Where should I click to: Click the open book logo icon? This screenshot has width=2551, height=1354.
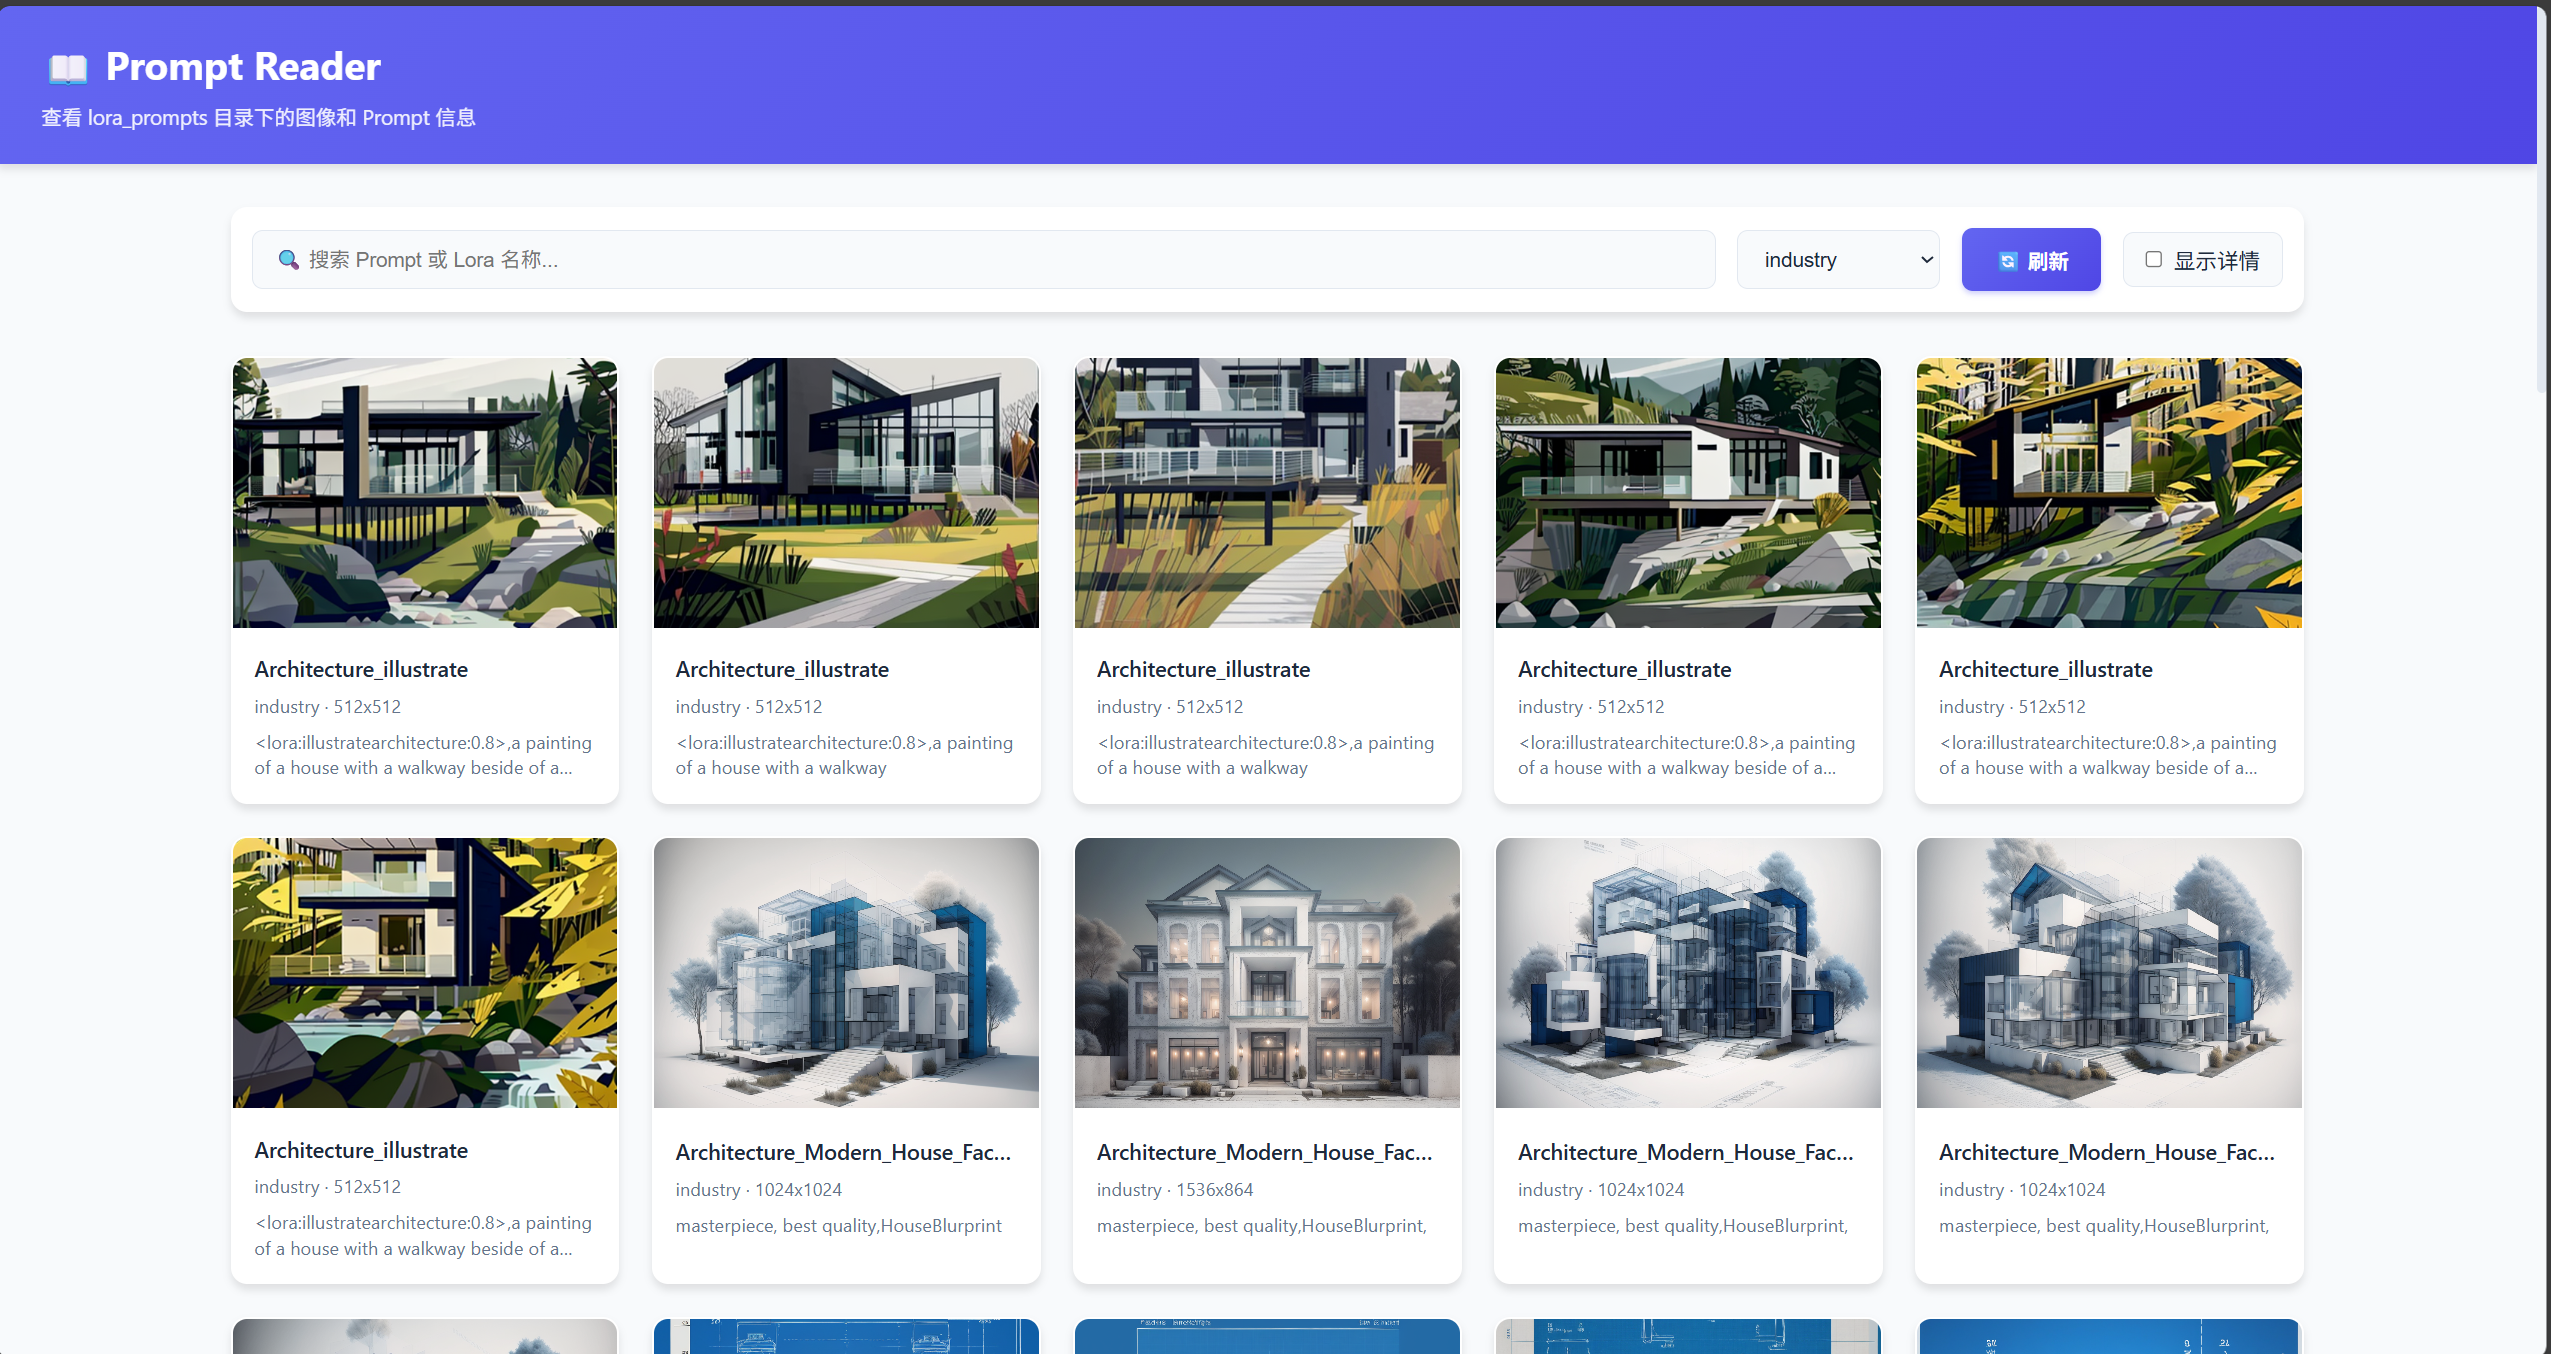[68, 68]
